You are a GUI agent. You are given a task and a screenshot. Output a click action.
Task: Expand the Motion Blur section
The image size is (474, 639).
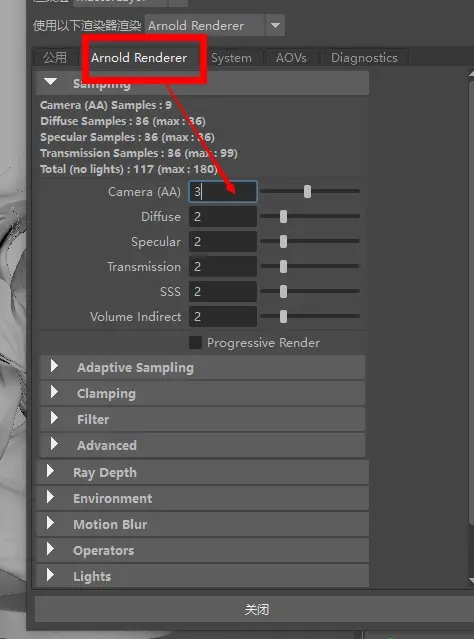tap(50, 524)
